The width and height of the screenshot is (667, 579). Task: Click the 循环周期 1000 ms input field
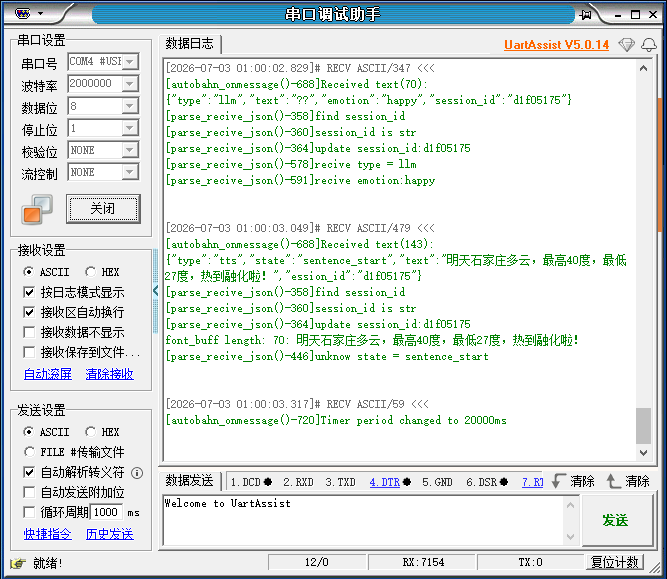[106, 512]
